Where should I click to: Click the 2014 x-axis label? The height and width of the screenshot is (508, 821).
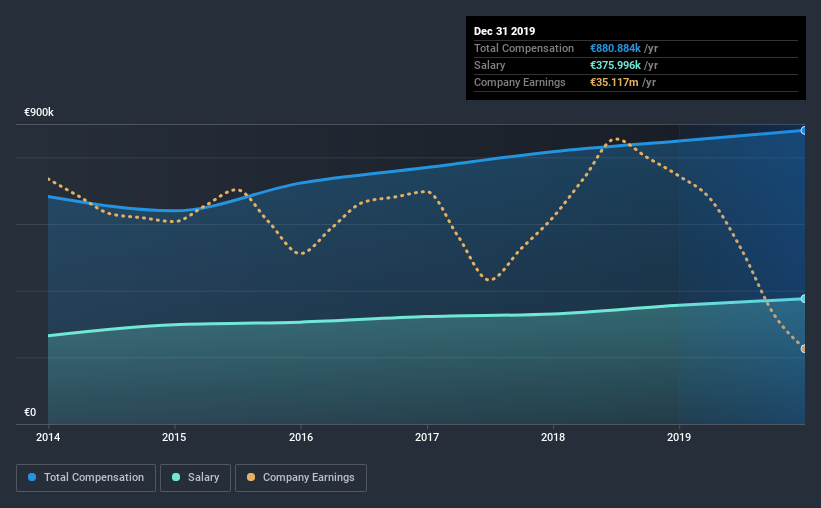(48, 437)
